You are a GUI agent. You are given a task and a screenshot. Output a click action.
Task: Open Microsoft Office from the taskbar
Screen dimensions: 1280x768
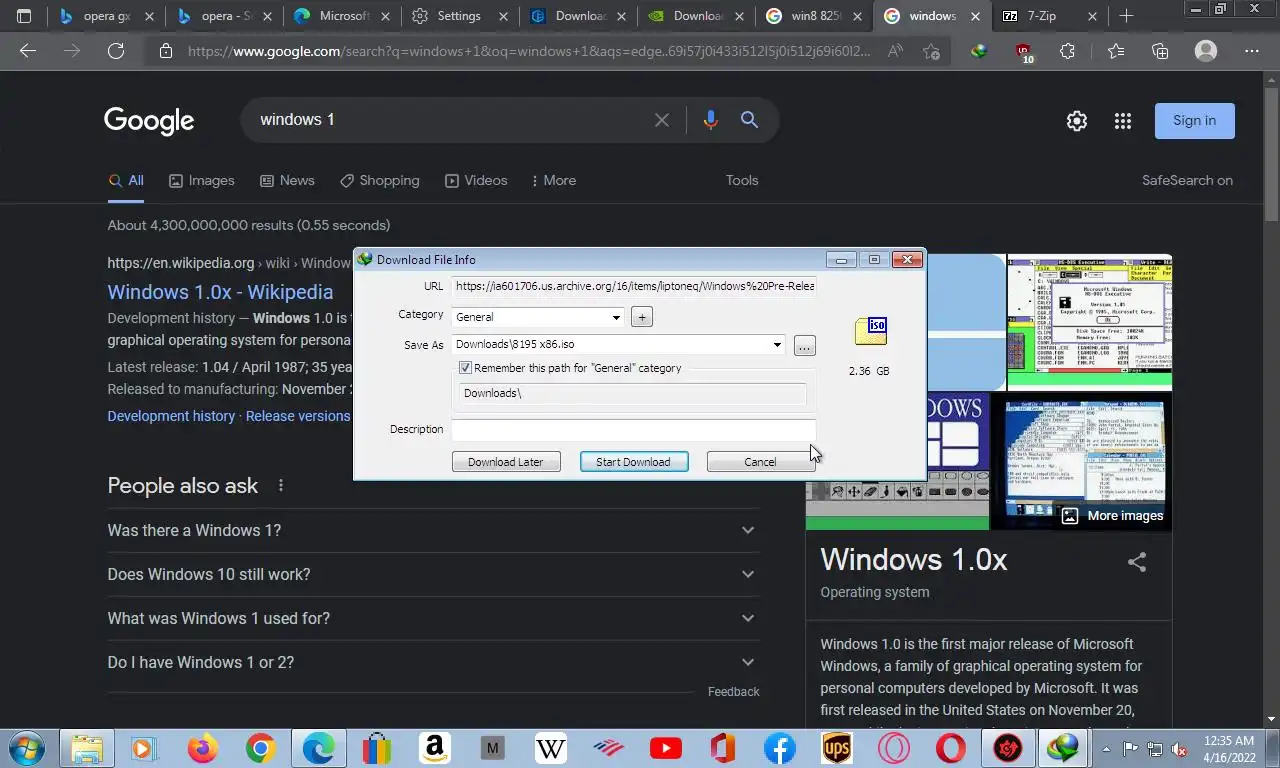(722, 748)
